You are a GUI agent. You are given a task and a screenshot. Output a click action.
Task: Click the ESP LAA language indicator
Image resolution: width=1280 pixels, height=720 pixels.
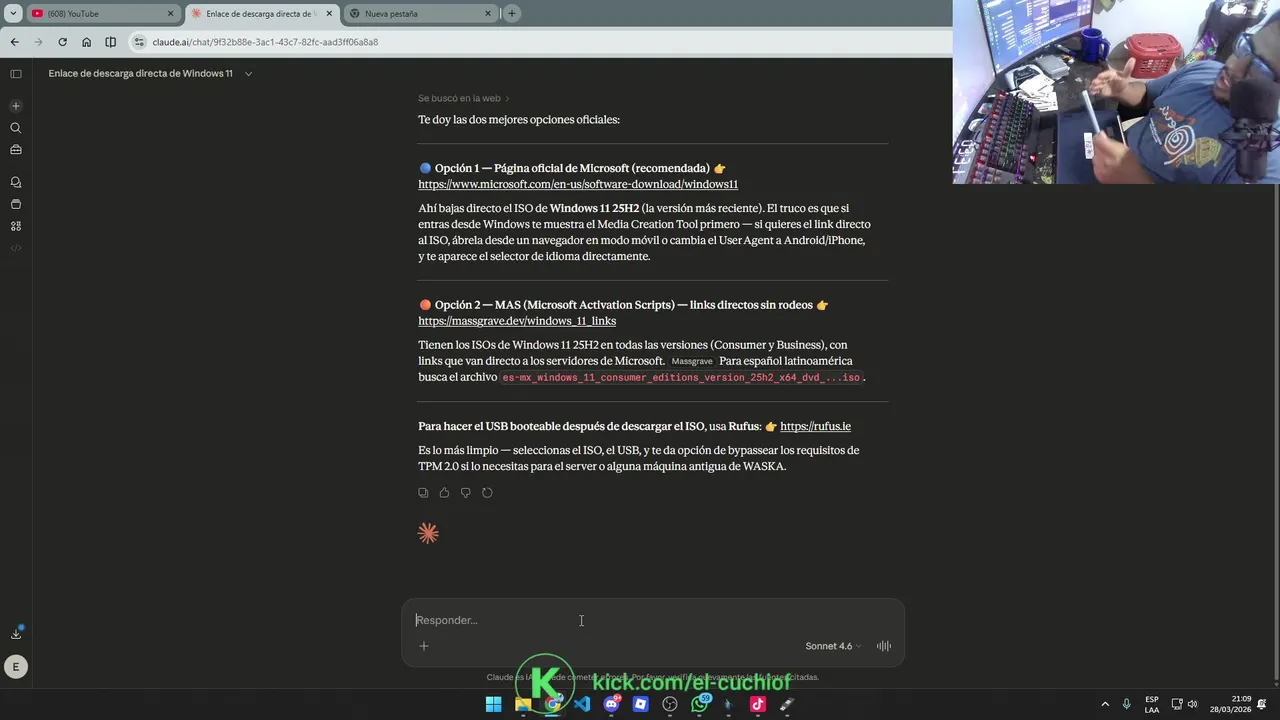(x=1152, y=704)
